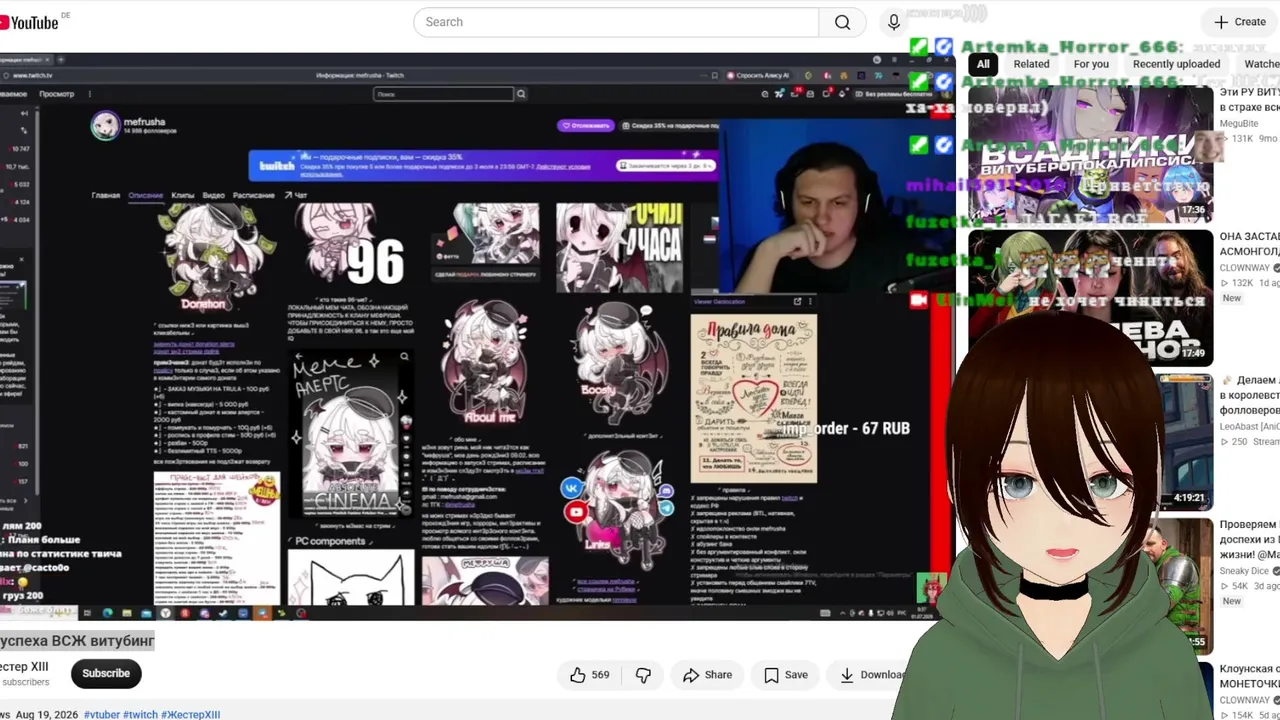Focus the YouTube Search field
The width and height of the screenshot is (1280, 720).
point(616,22)
